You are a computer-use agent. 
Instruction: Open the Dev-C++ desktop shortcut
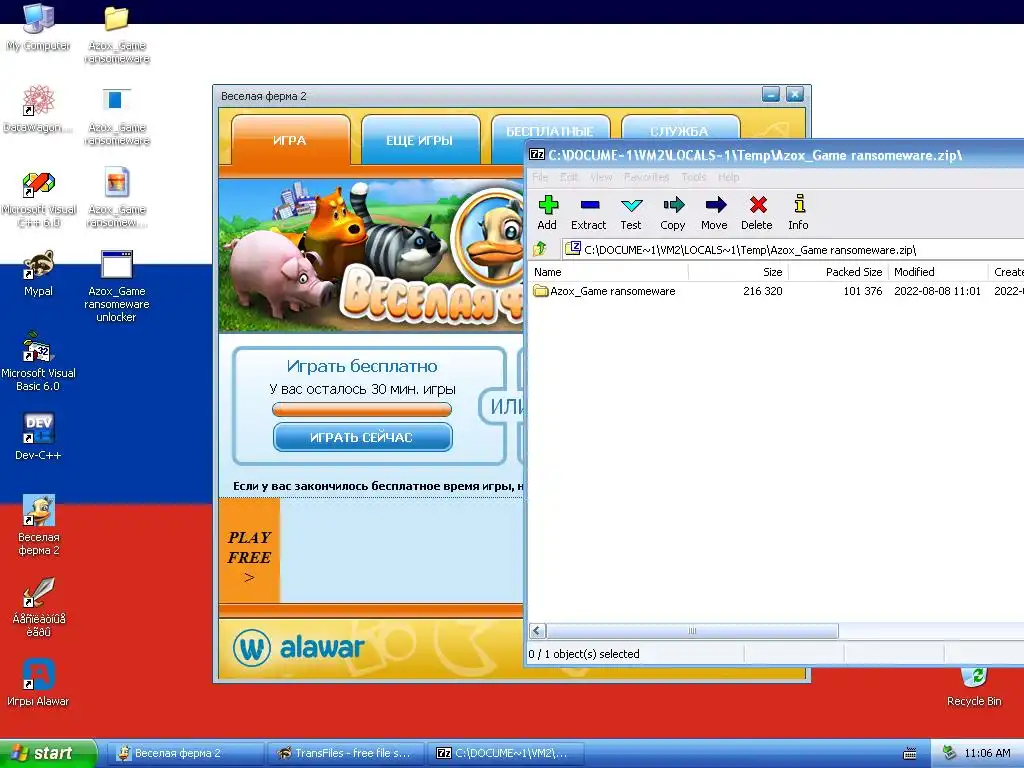click(38, 436)
